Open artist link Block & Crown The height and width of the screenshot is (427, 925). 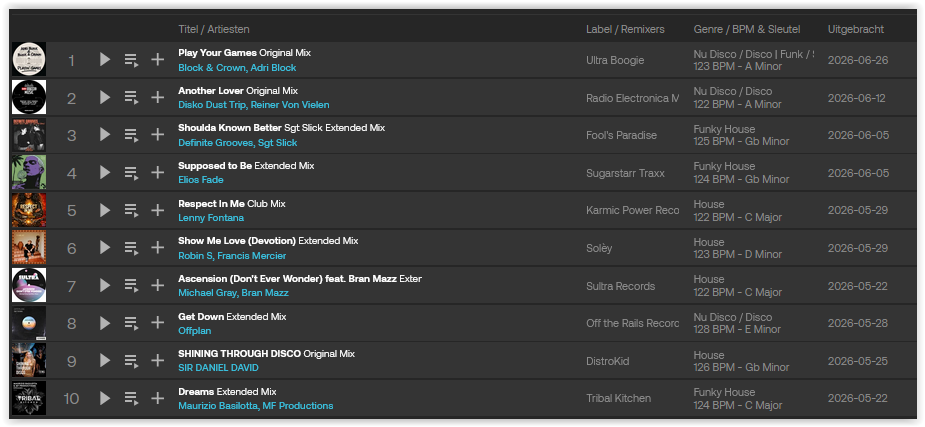(x=212, y=67)
